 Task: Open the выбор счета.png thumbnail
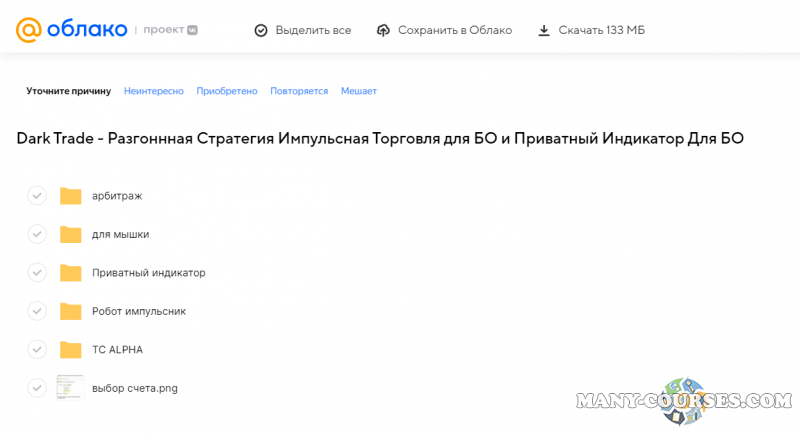[x=70, y=388]
